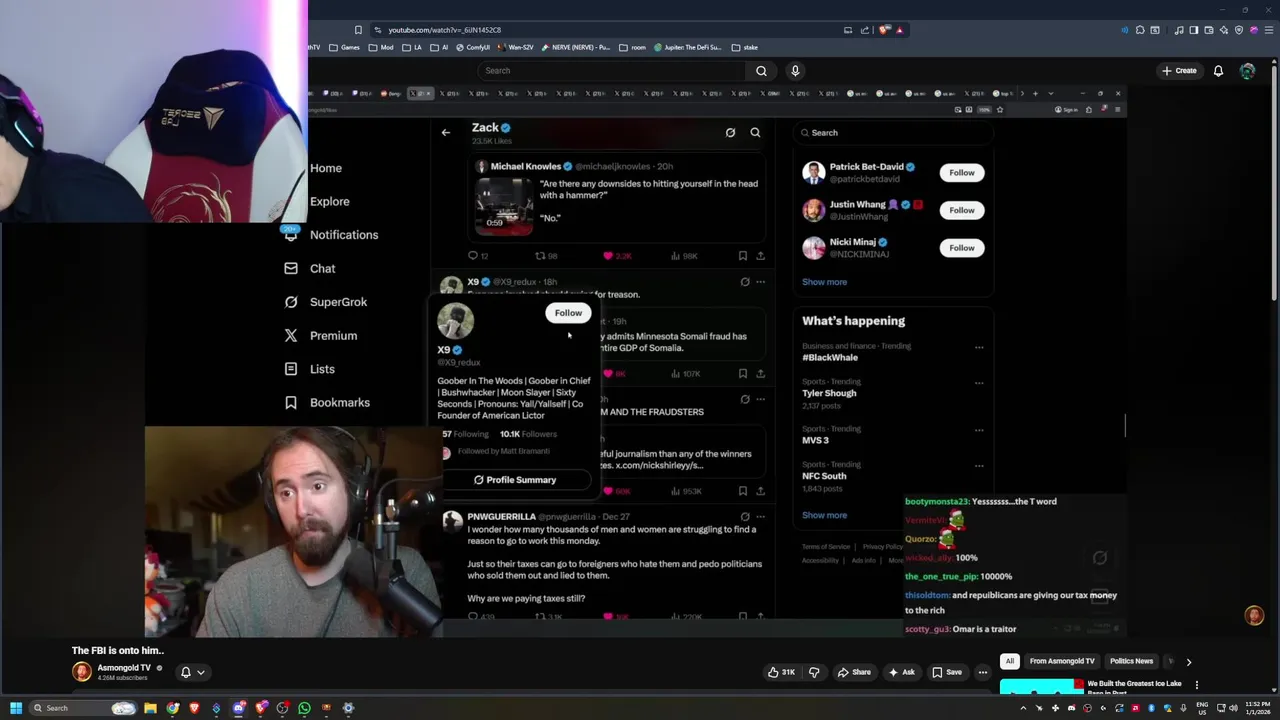
Task: Open Premium in the X sidebar
Action: [x=321, y=336]
